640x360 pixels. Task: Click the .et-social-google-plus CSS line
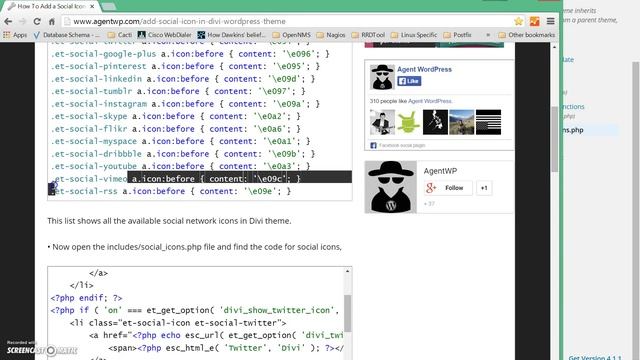pyautogui.click(x=190, y=54)
